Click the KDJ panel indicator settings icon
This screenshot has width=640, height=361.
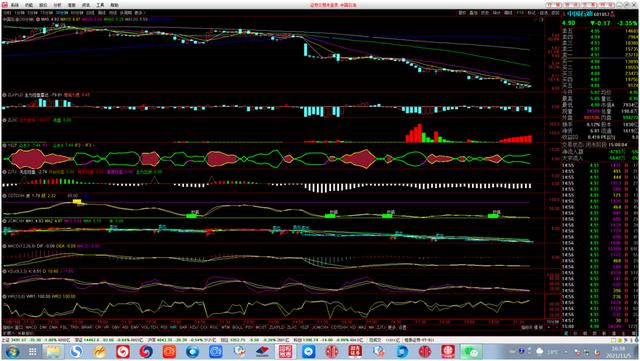point(4,271)
